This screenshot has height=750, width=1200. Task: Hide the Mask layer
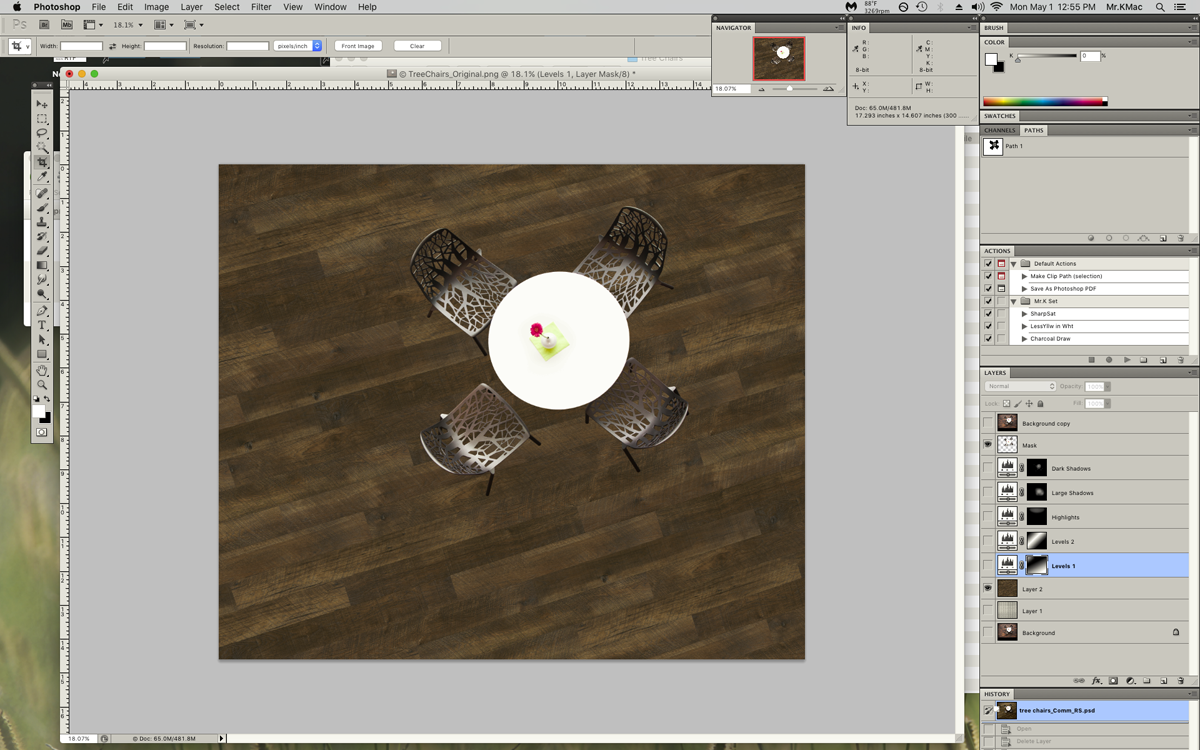point(988,445)
